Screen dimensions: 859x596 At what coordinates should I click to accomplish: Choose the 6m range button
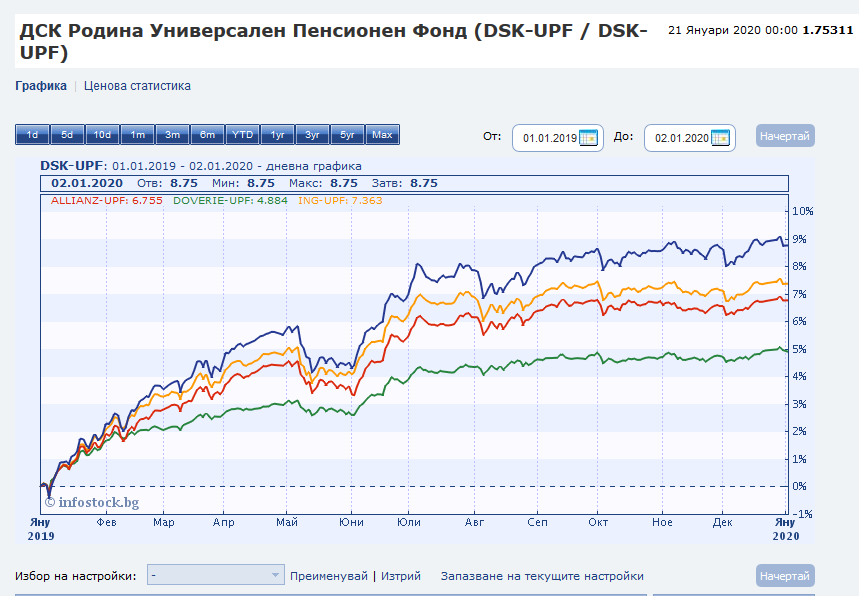point(207,135)
